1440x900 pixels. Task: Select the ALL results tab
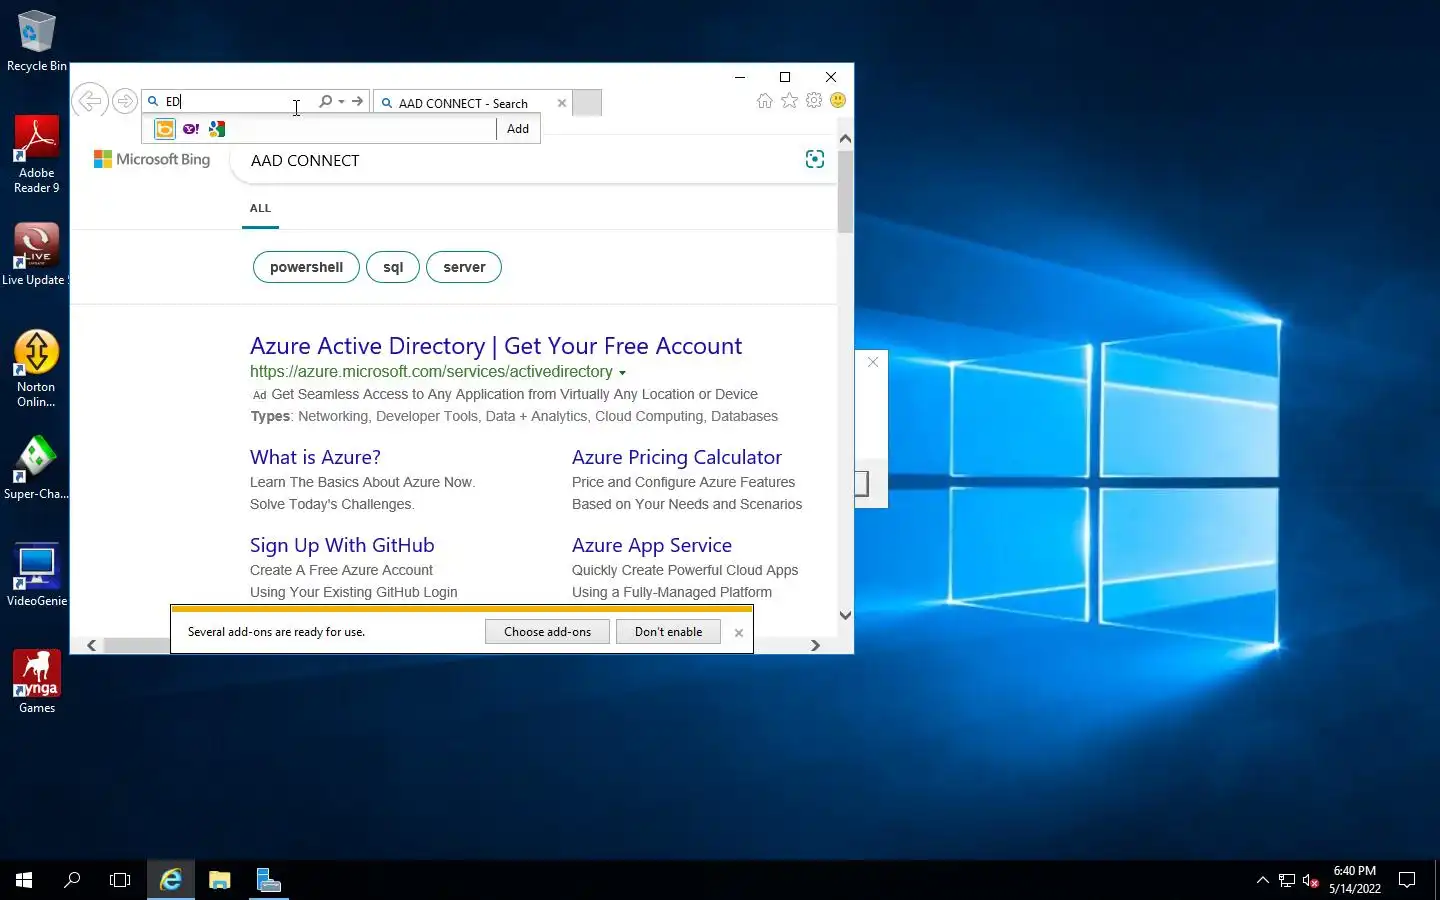tap(260, 208)
